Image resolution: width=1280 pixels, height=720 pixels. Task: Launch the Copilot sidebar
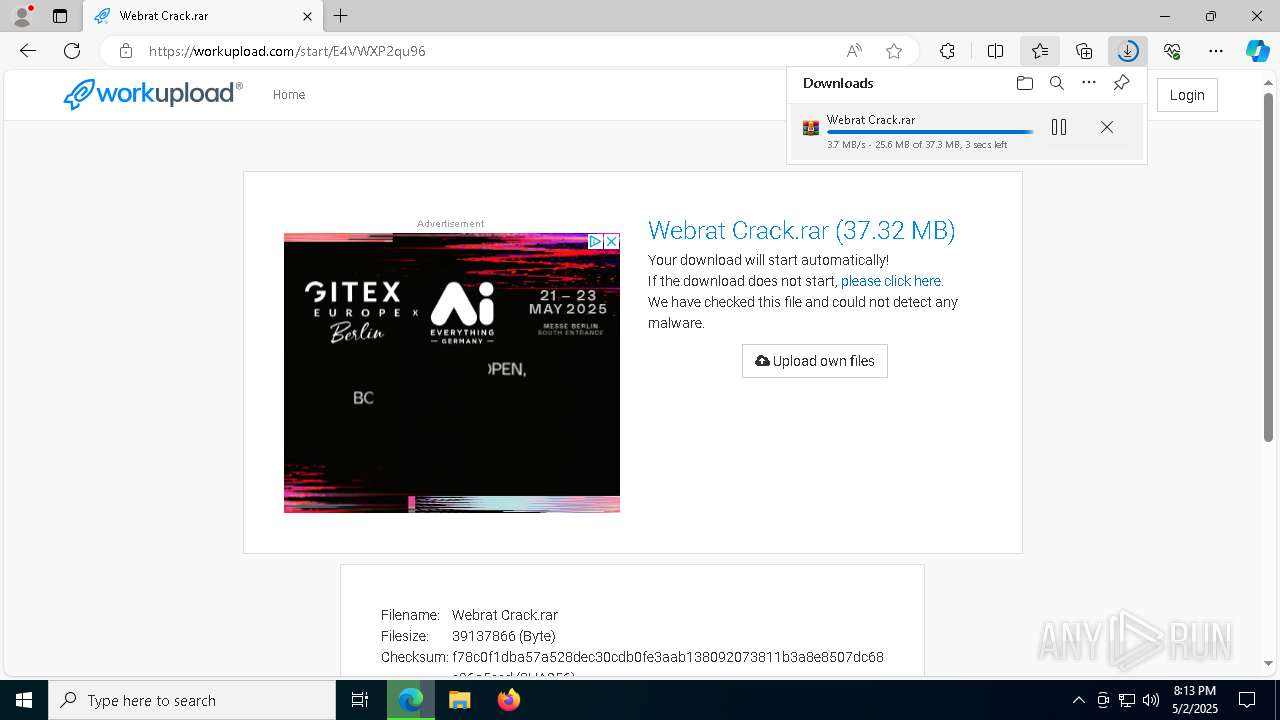[x=1257, y=51]
